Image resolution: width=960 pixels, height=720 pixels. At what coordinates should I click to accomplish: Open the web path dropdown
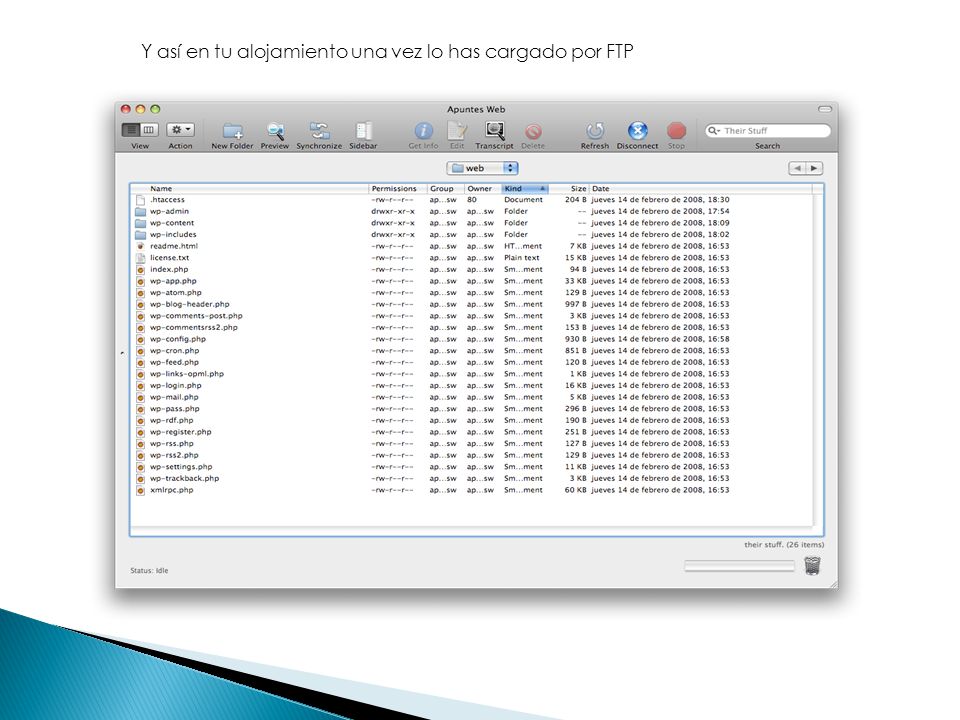482,168
